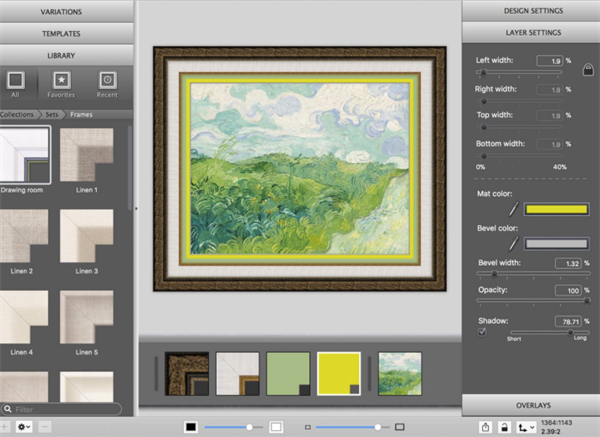Viewport: 600px width, 437px height.
Task: Click the Top width value field
Action: [x=549, y=115]
